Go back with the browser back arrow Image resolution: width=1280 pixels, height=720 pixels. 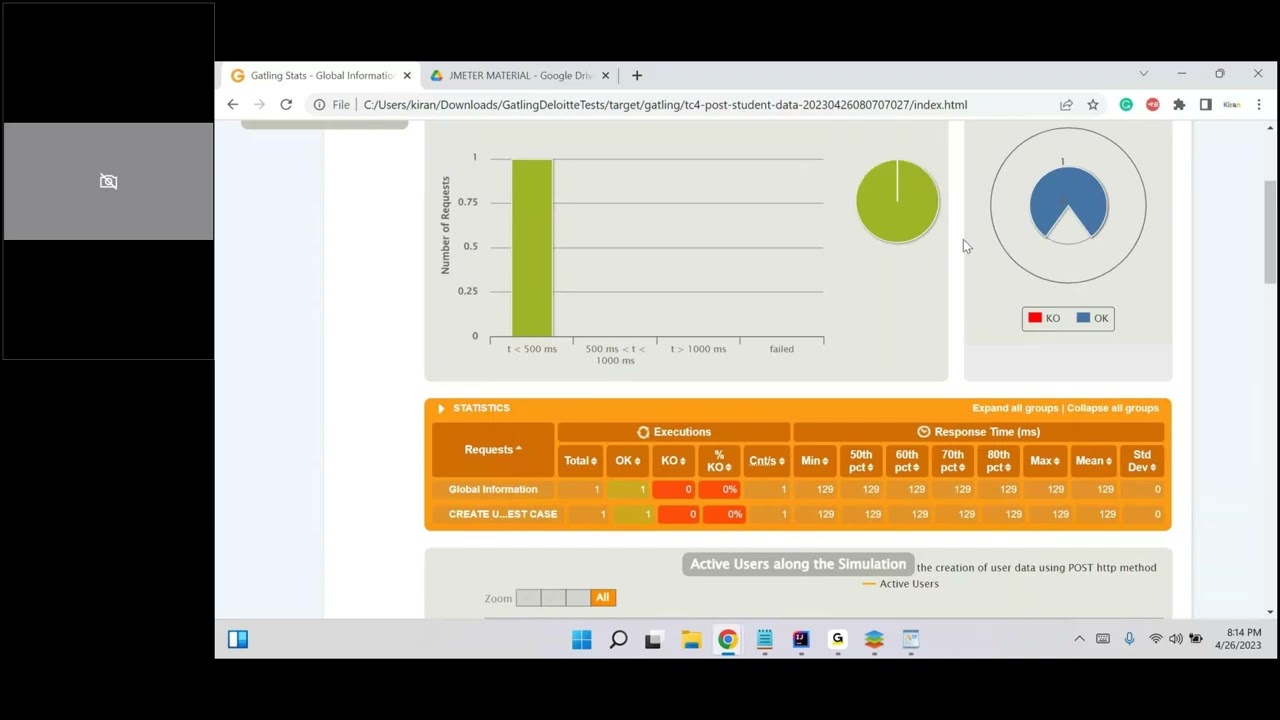(x=233, y=104)
